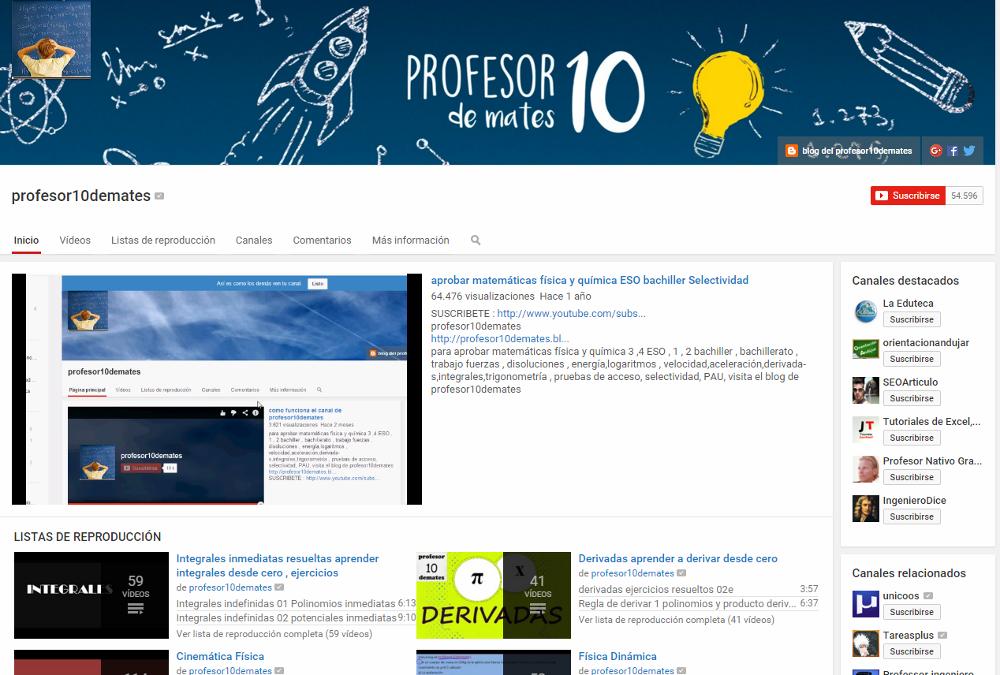Screen dimensions: 1000x675
Task: Click the unicoos channel avatar
Action: [x=865, y=604]
